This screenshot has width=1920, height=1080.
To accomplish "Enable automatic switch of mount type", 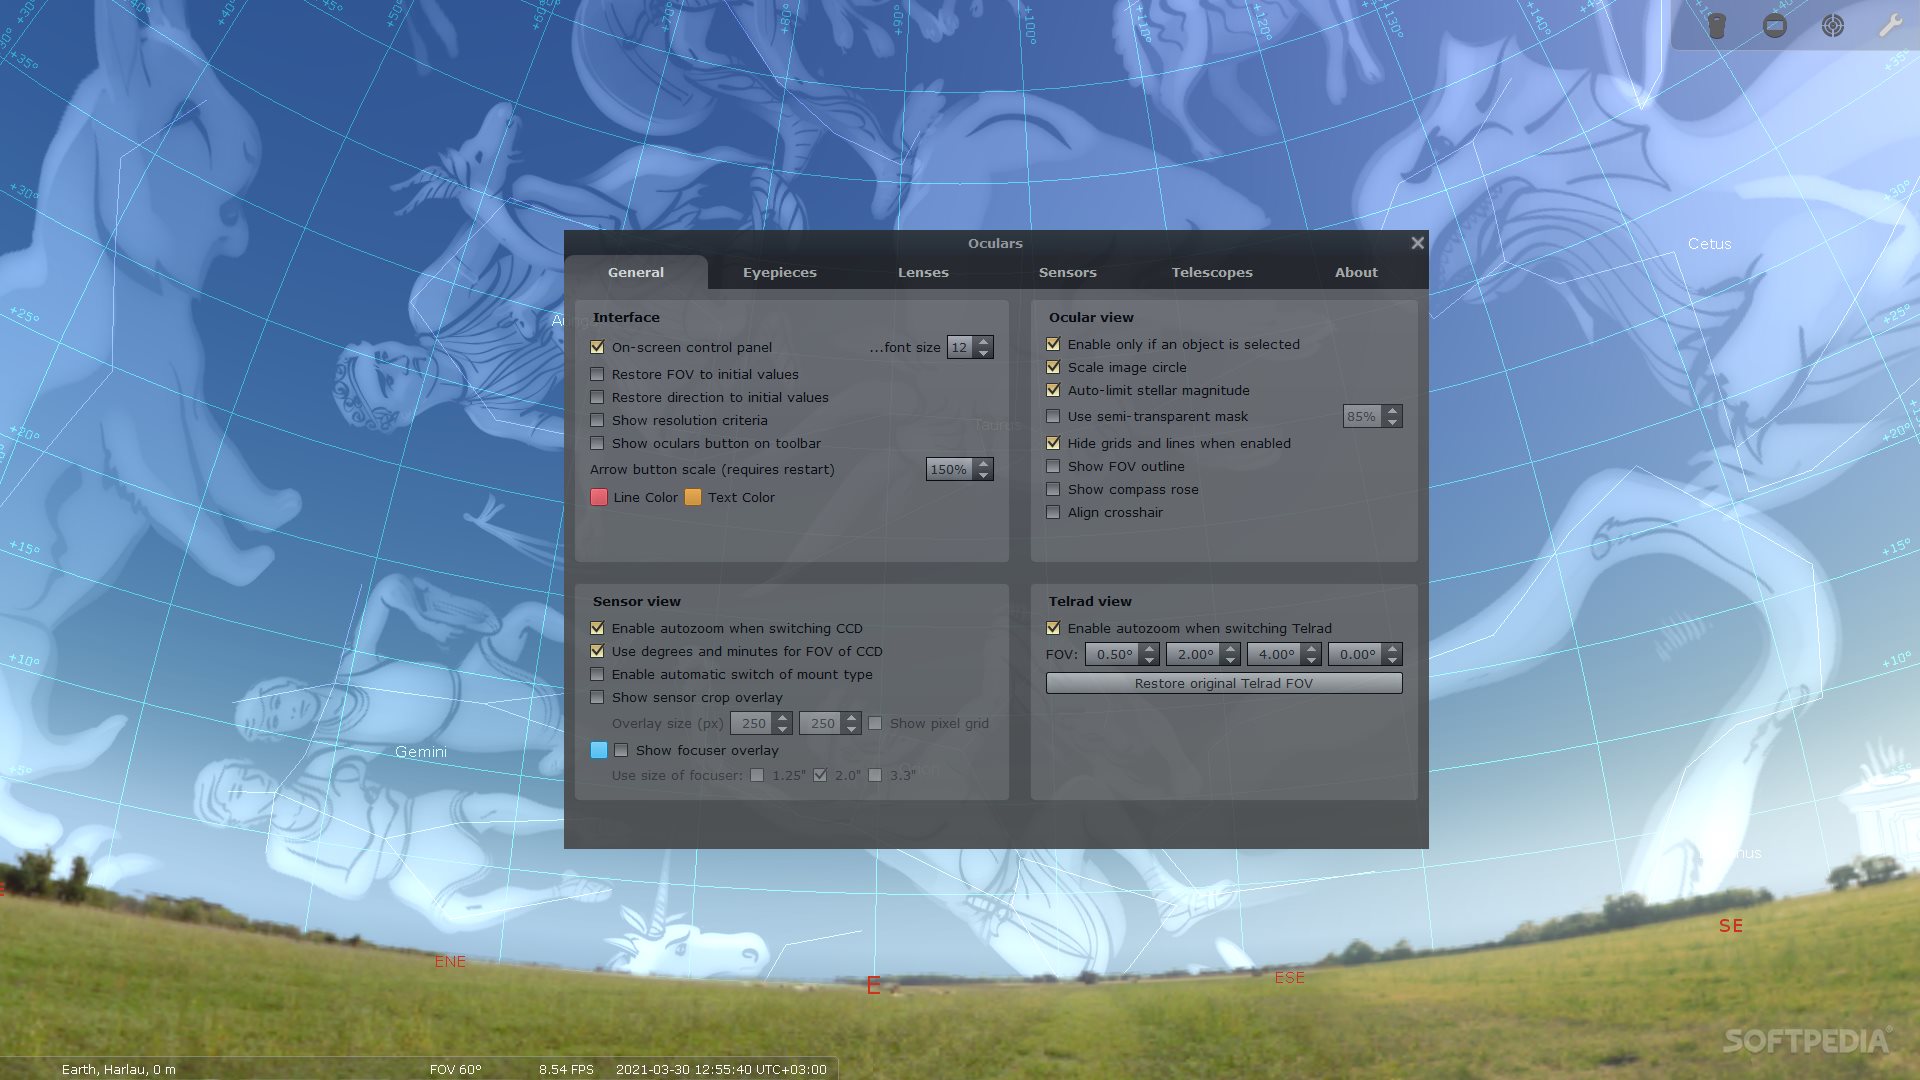I will [597, 674].
